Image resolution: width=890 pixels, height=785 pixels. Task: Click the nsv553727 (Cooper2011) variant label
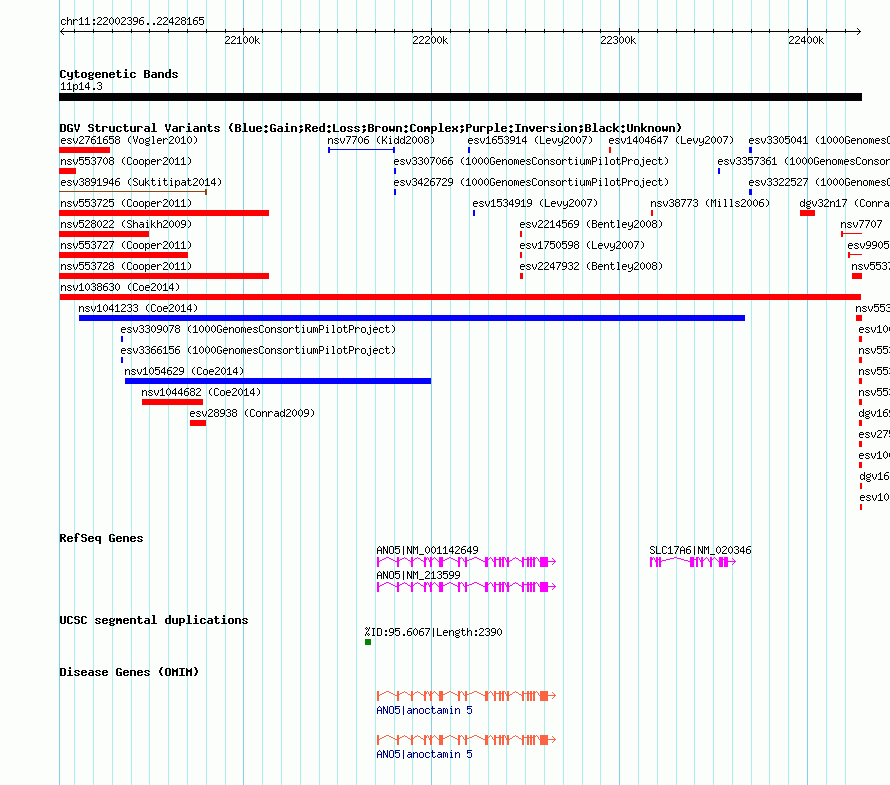pos(126,245)
